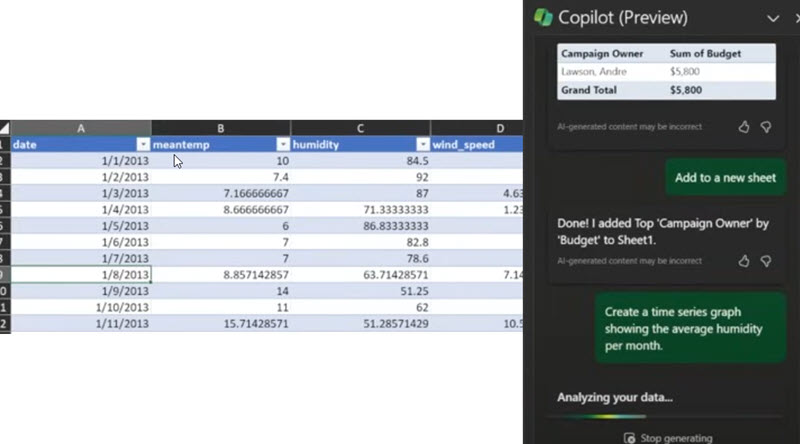Click the 'Campaign Owner' column header in Copilot
800x444 pixels.
(602, 54)
